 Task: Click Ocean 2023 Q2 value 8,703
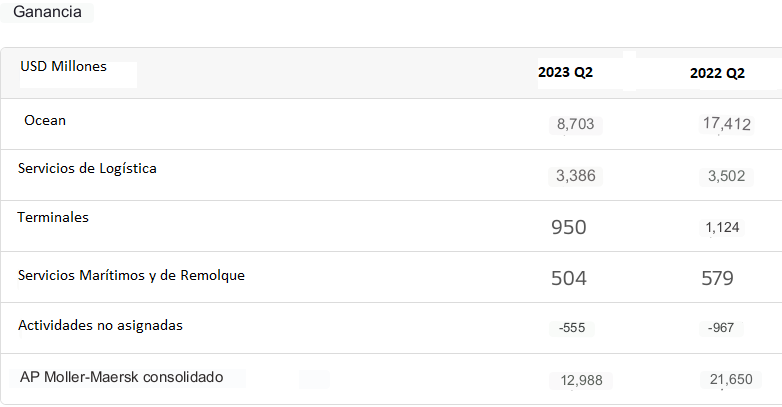pos(576,124)
